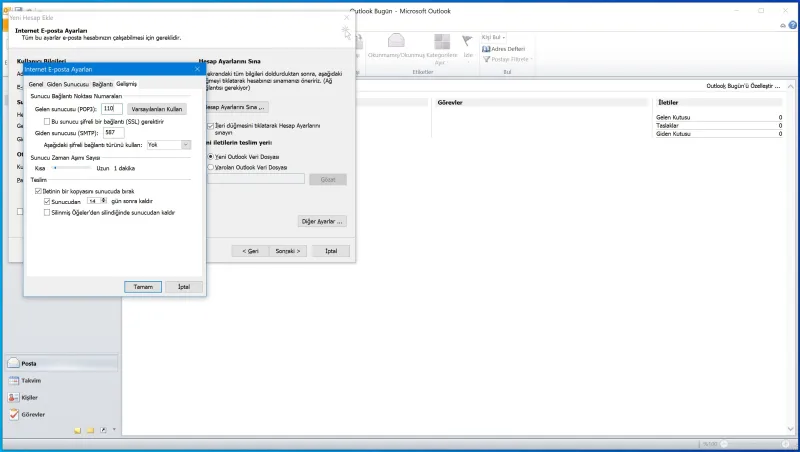Open Outlook Bugün'ü Özelleştir link
Image resolution: width=800 pixels, height=452 pixels.
coord(743,86)
